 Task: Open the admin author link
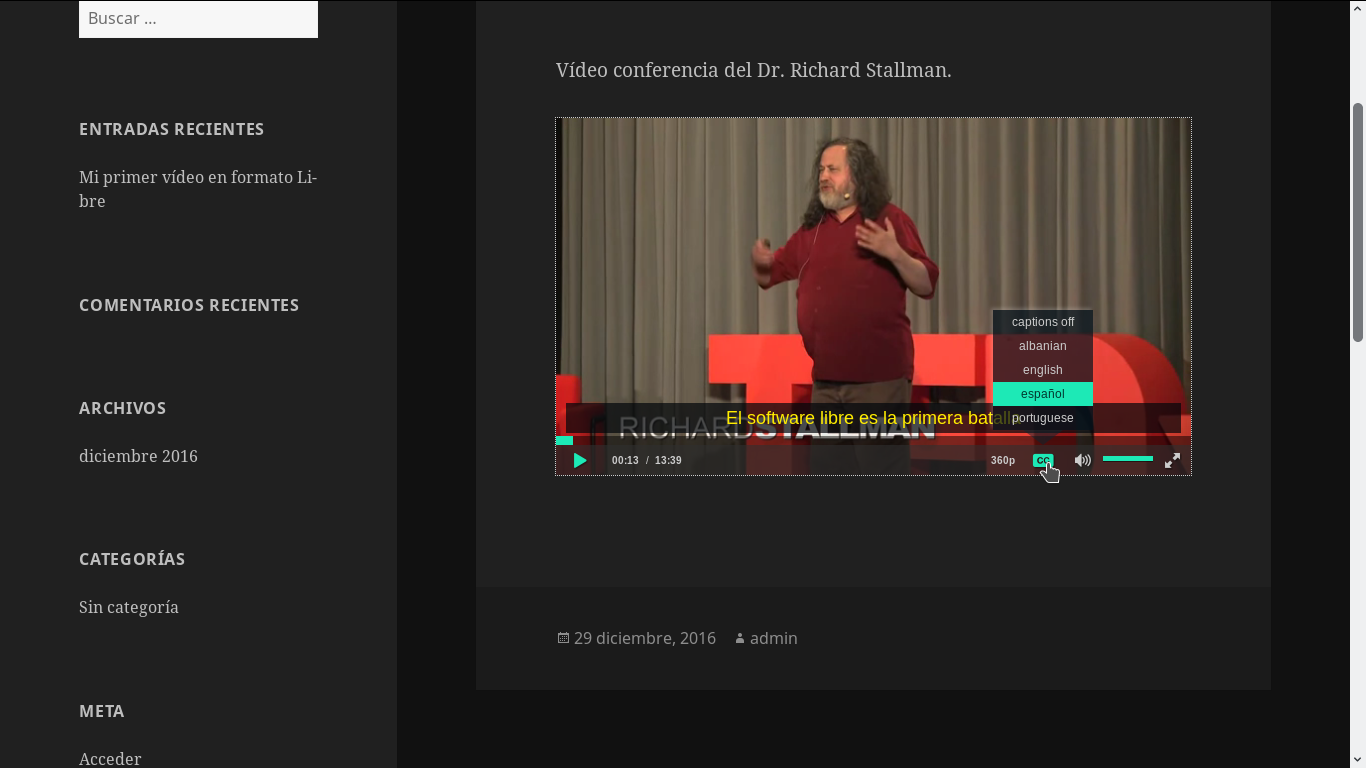click(x=774, y=638)
